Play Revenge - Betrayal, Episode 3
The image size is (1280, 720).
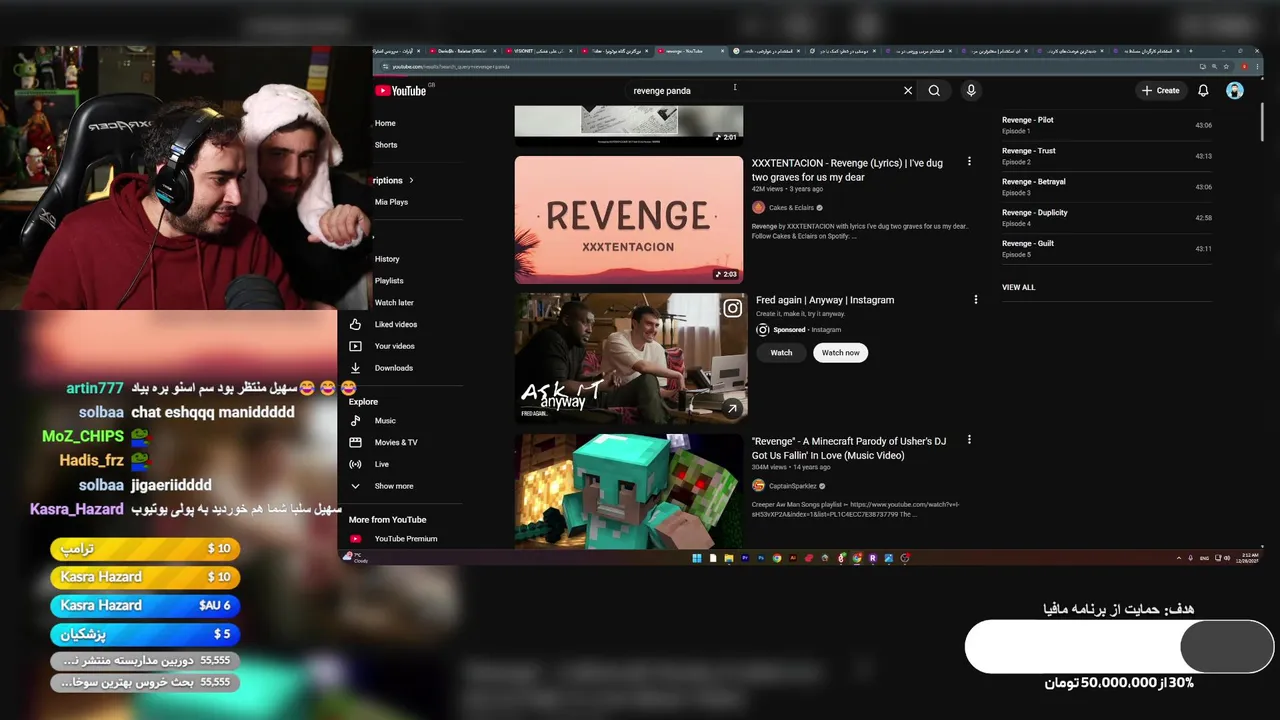1107,187
